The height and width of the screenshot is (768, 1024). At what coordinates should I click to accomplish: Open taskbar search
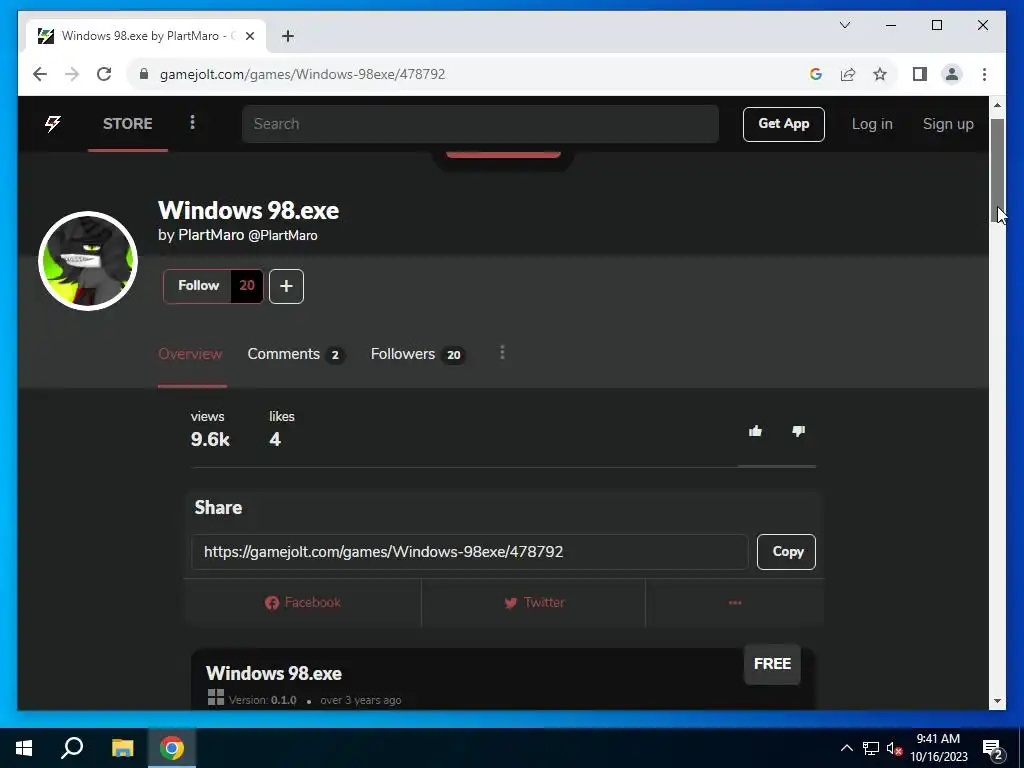point(72,748)
